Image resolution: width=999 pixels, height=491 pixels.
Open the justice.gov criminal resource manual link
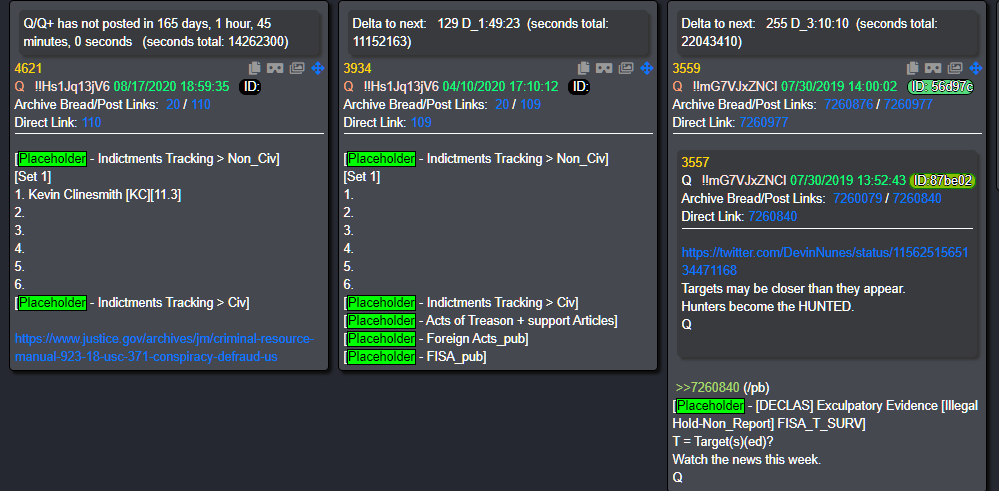tap(164, 348)
